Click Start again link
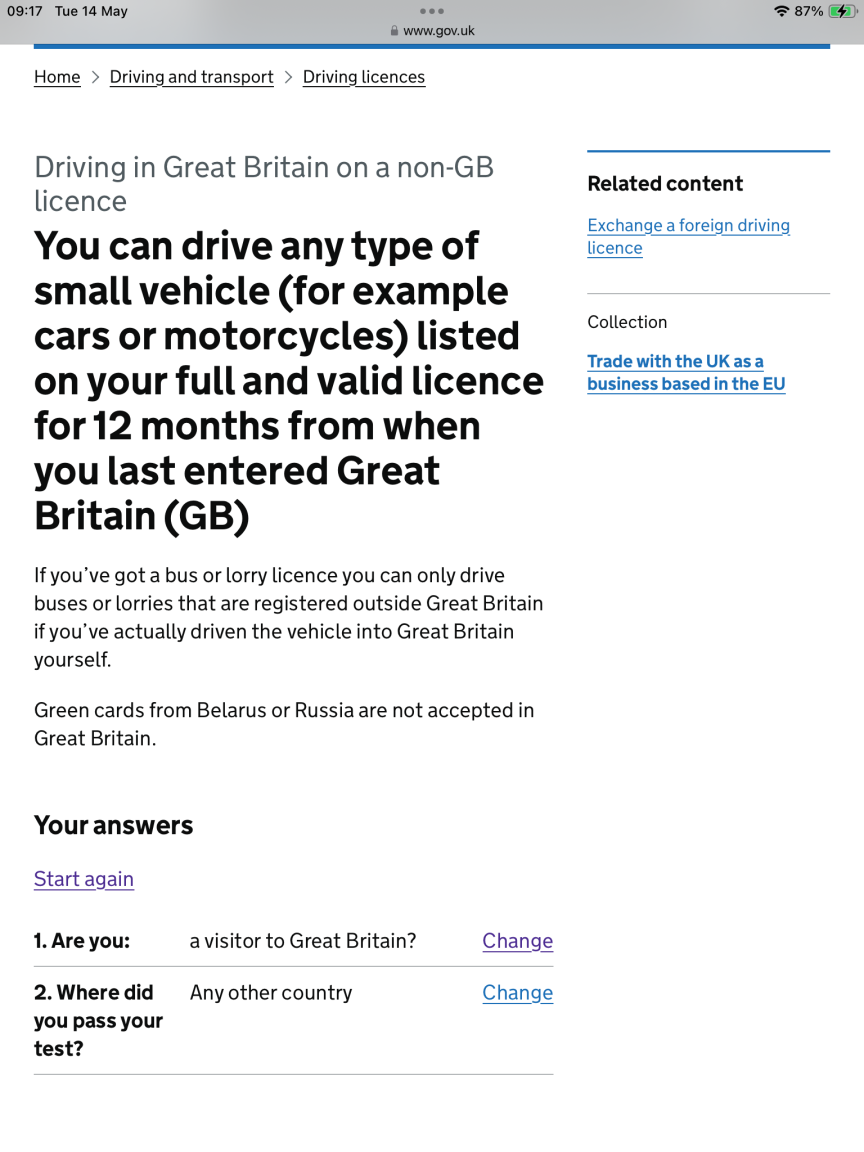864x1152 pixels. point(84,879)
